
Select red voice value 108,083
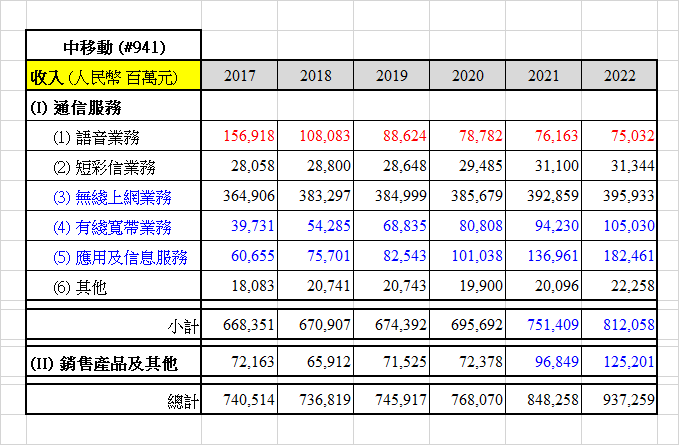[325, 136]
